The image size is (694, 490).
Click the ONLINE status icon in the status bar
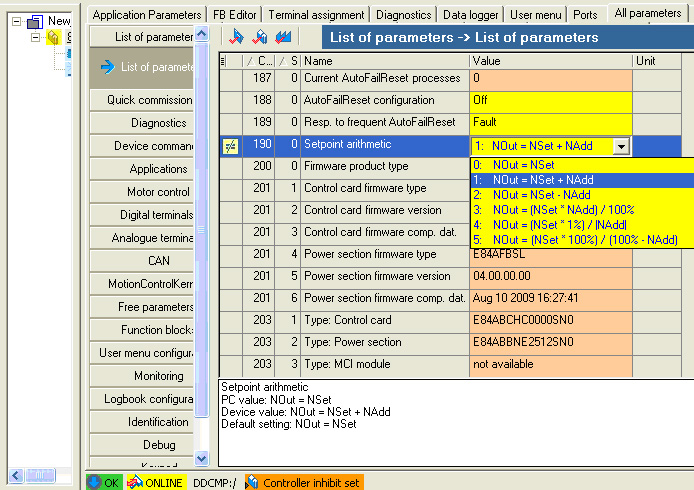click(134, 483)
